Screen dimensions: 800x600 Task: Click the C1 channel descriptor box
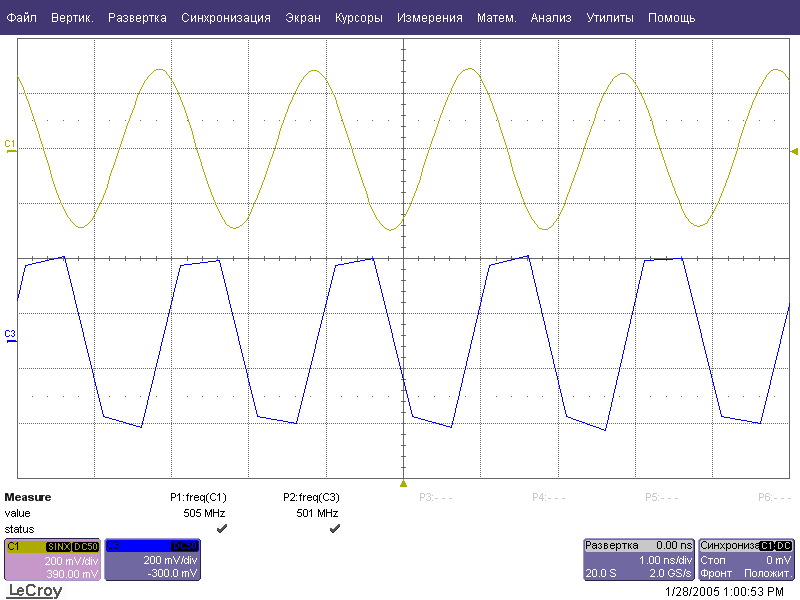52,560
